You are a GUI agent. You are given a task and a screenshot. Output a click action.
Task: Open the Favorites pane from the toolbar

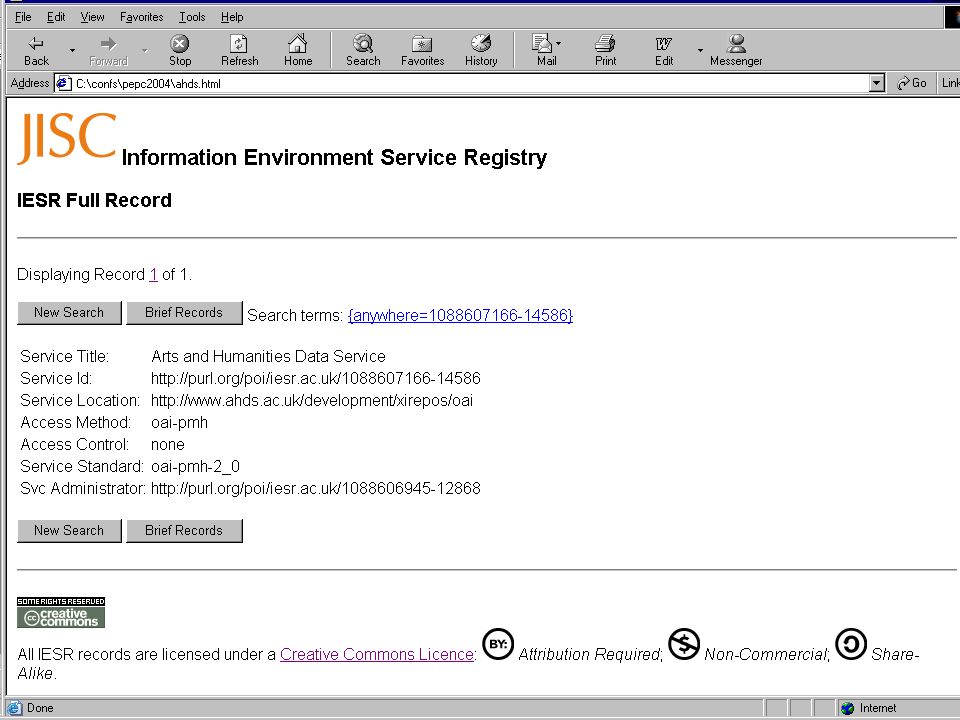(422, 51)
